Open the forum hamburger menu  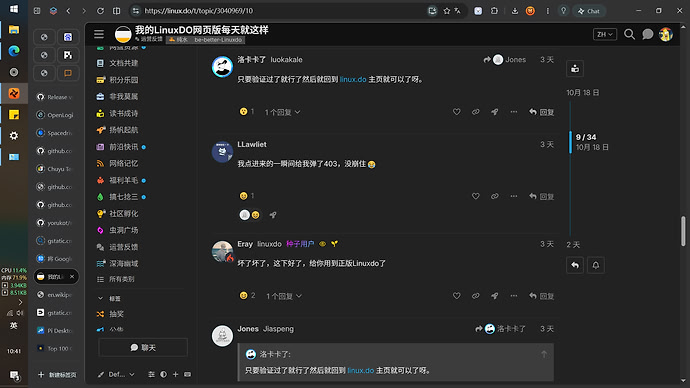pos(99,34)
